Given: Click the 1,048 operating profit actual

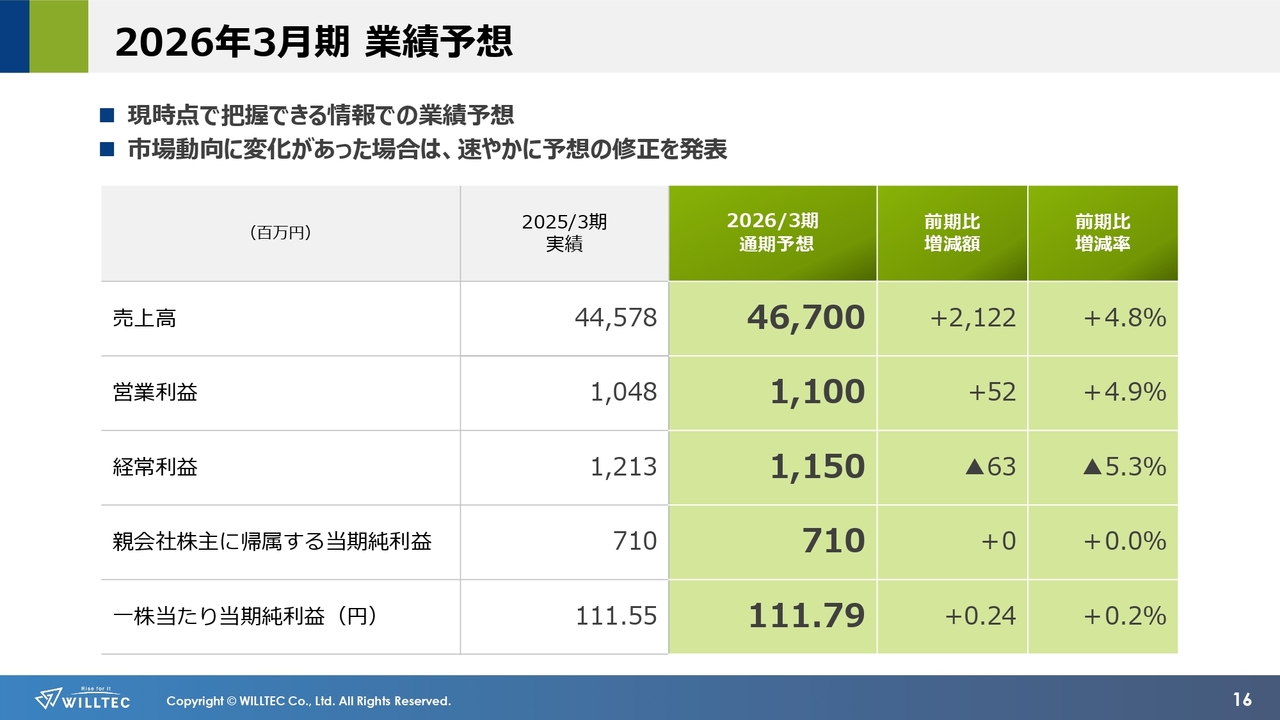Looking at the screenshot, I should [624, 392].
